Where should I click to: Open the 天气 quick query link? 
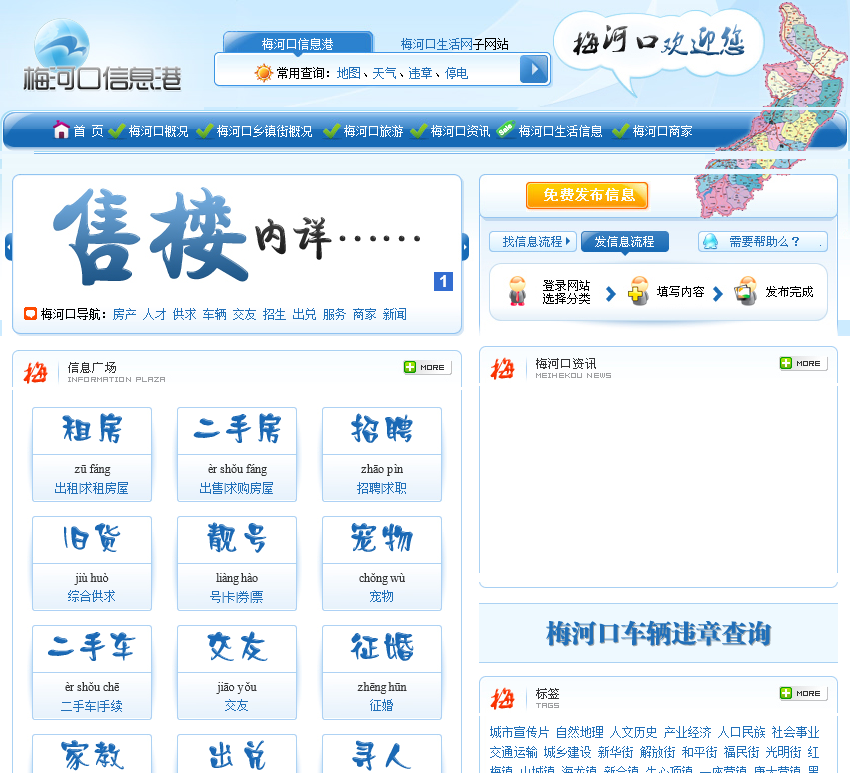(x=384, y=73)
